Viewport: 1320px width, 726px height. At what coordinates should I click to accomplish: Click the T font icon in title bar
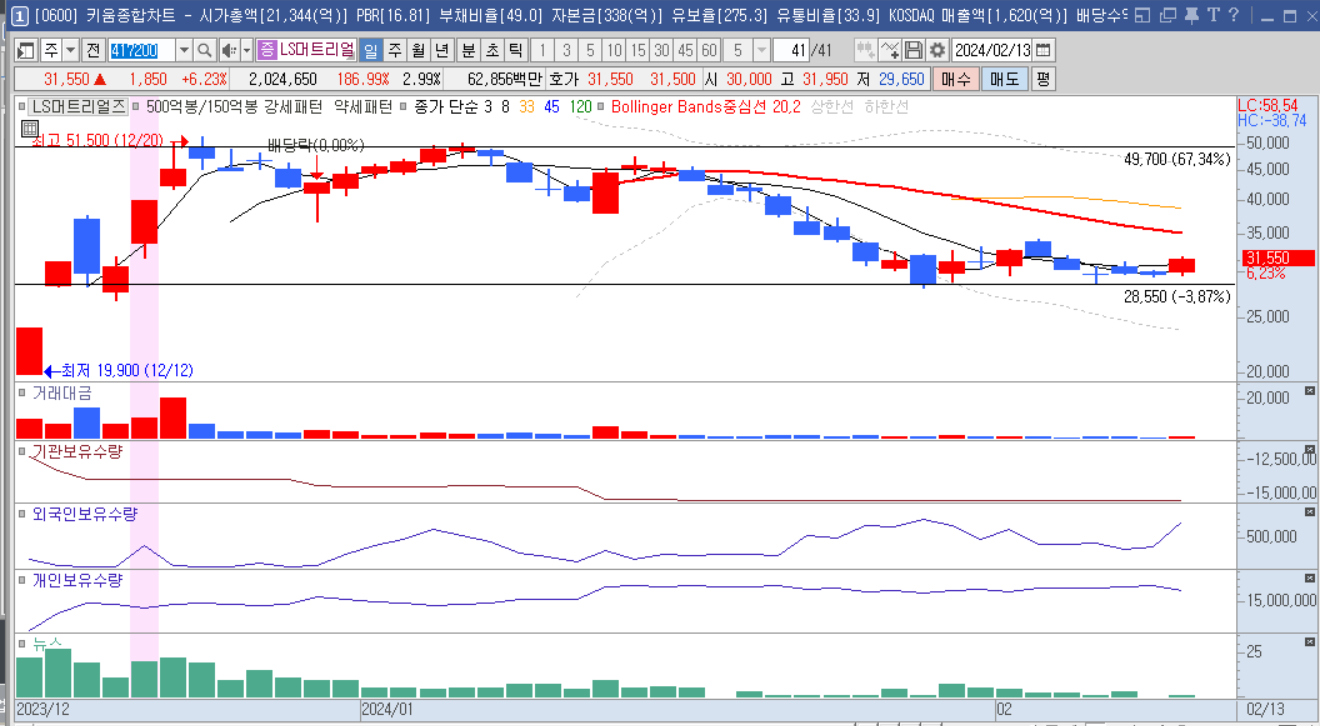(1213, 15)
